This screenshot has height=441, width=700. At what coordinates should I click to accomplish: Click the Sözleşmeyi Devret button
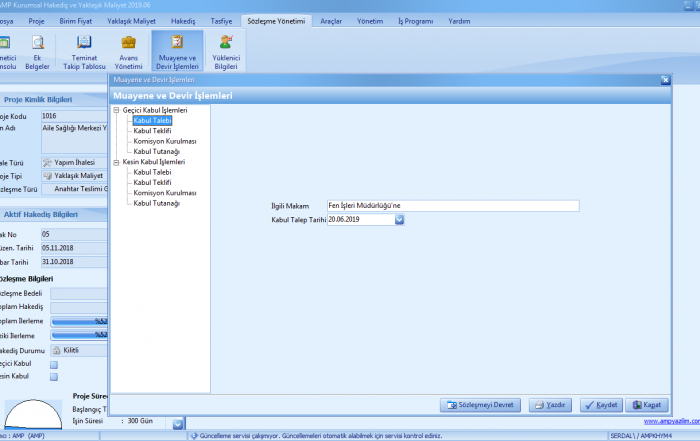(481, 405)
